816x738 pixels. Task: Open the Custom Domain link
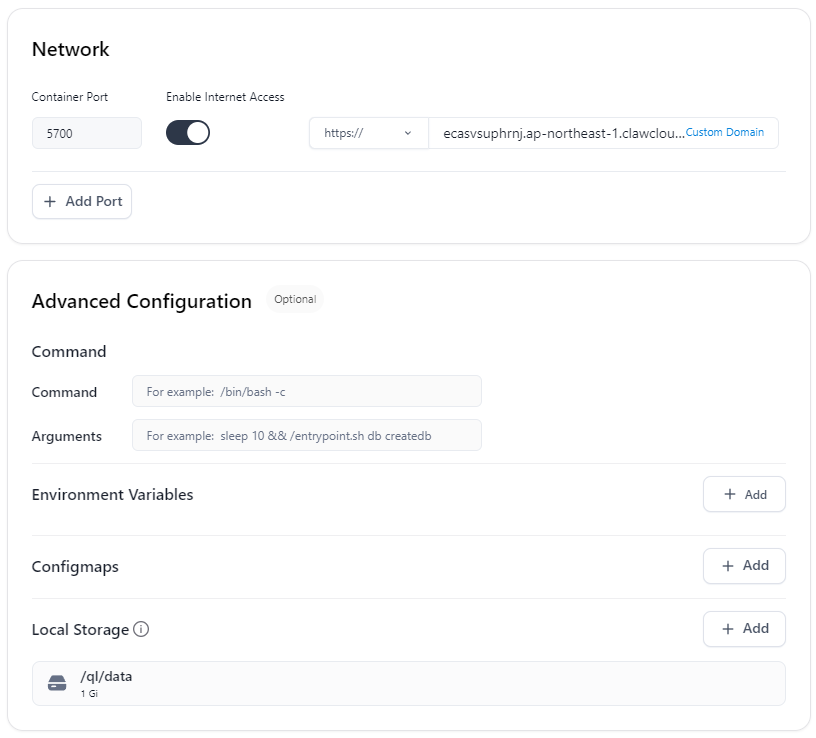pos(724,132)
